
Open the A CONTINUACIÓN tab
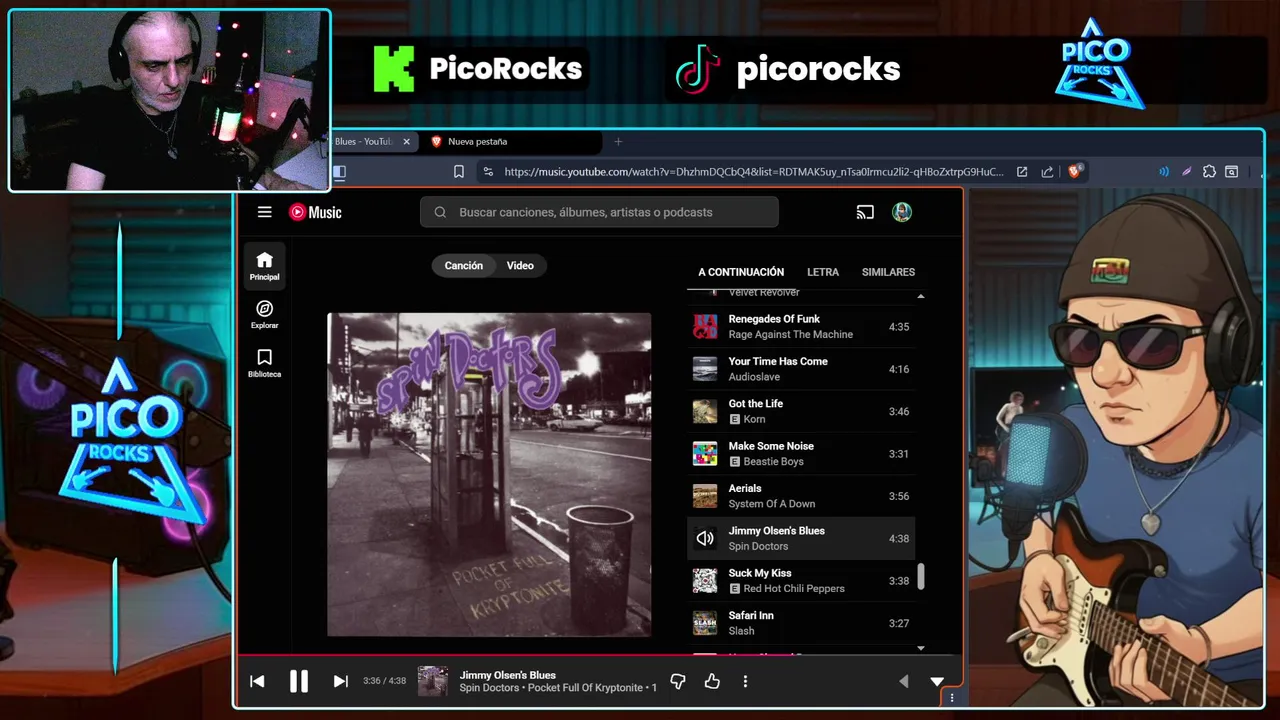coord(741,272)
